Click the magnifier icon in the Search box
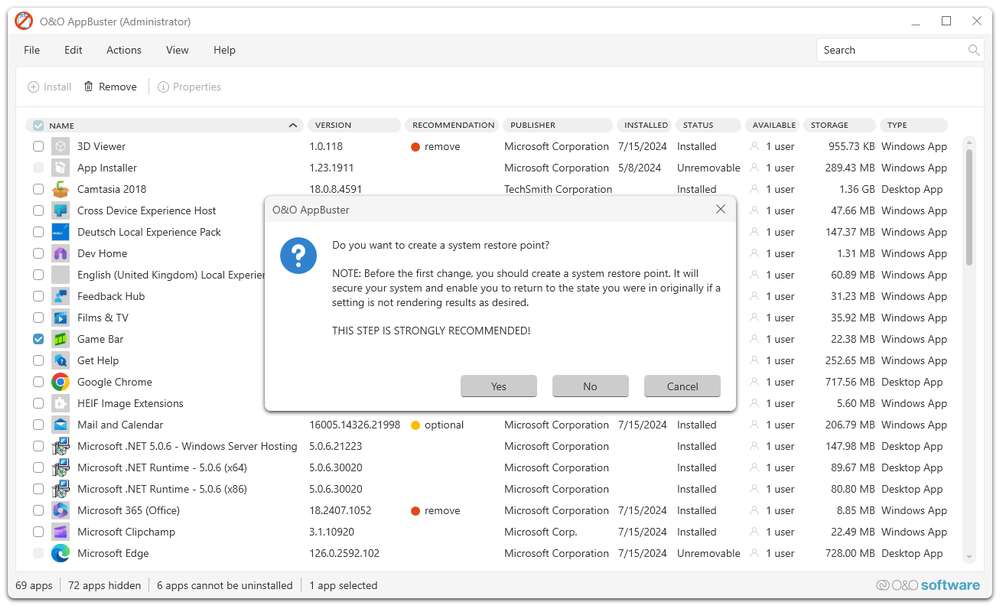This screenshot has height=606, width=1000. tap(973, 50)
